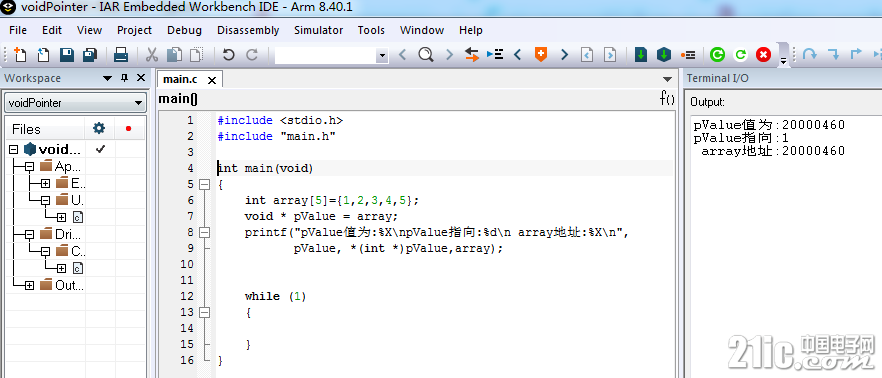This screenshot has height=378, width=882.
Task: Open the Project menu
Action: click(x=134, y=30)
